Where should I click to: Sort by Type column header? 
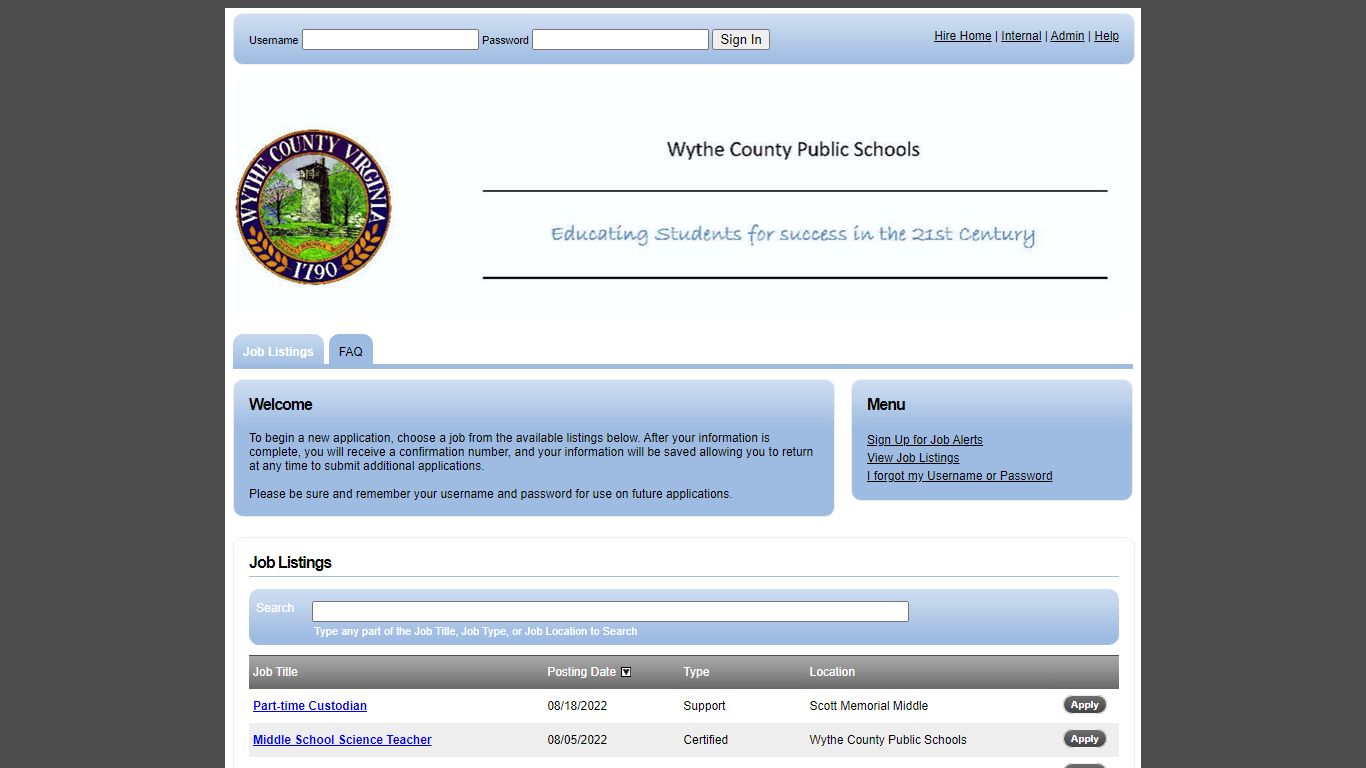(696, 672)
